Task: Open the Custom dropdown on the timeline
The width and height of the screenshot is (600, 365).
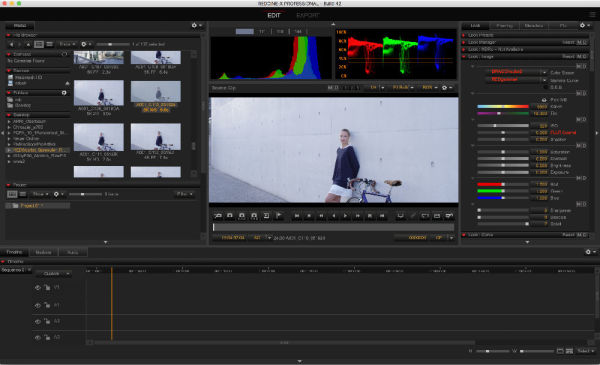Action: click(53, 274)
